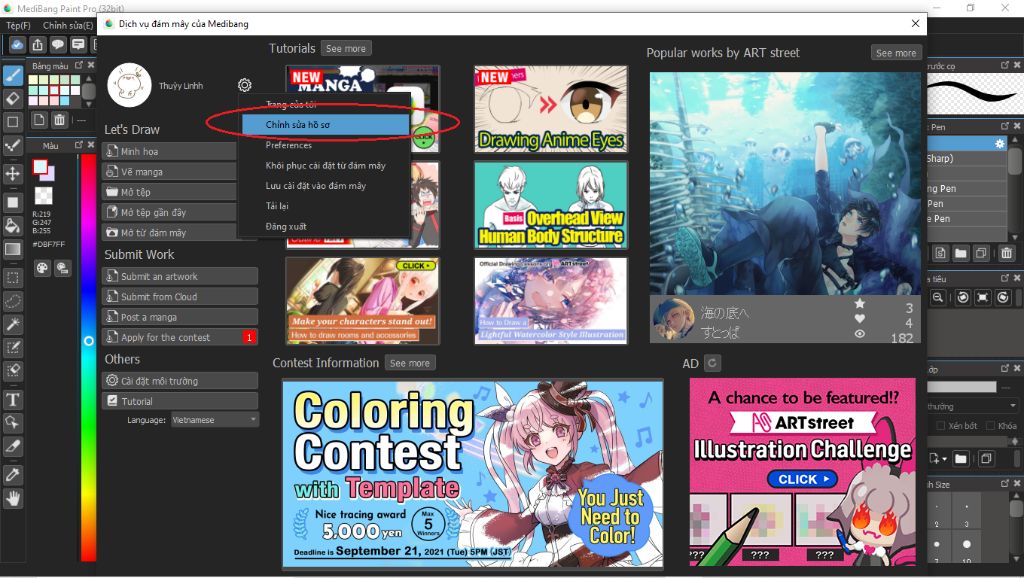This screenshot has height=578, width=1024.
Task: Select the Gradient tool
Action: point(13,249)
